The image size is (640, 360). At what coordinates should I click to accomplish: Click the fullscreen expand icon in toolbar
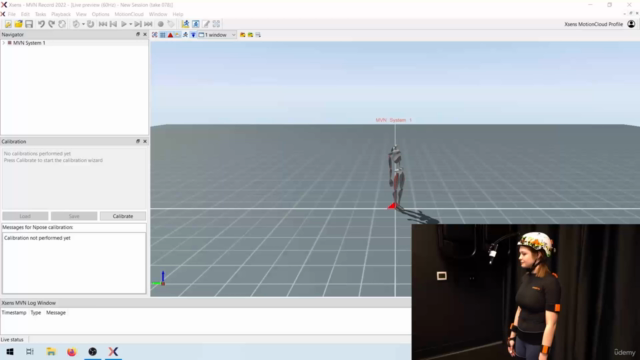pyautogui.click(x=216, y=24)
